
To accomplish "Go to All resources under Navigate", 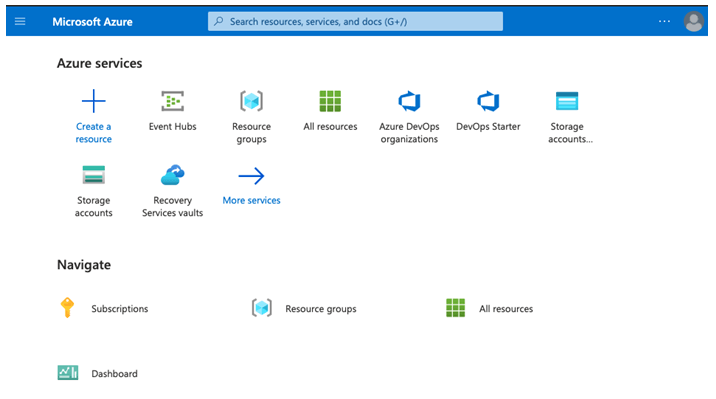I will pos(506,309).
